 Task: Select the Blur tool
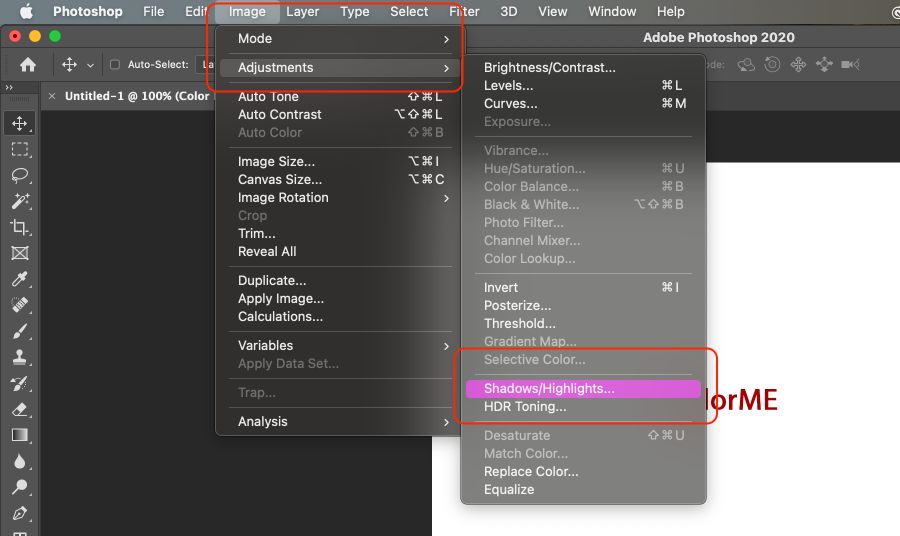[x=20, y=461]
